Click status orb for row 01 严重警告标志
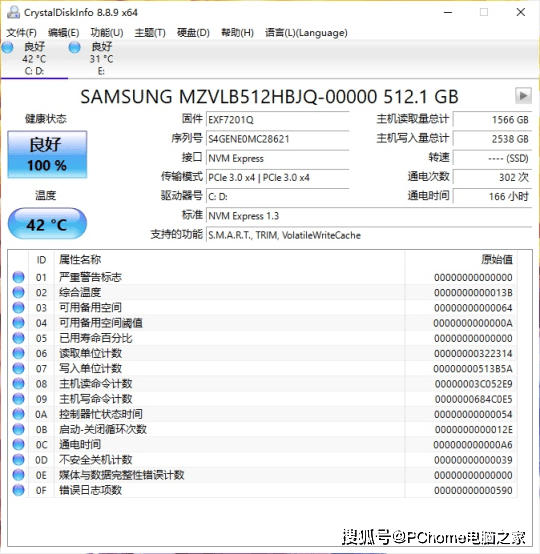The width and height of the screenshot is (540, 554). click(18, 277)
